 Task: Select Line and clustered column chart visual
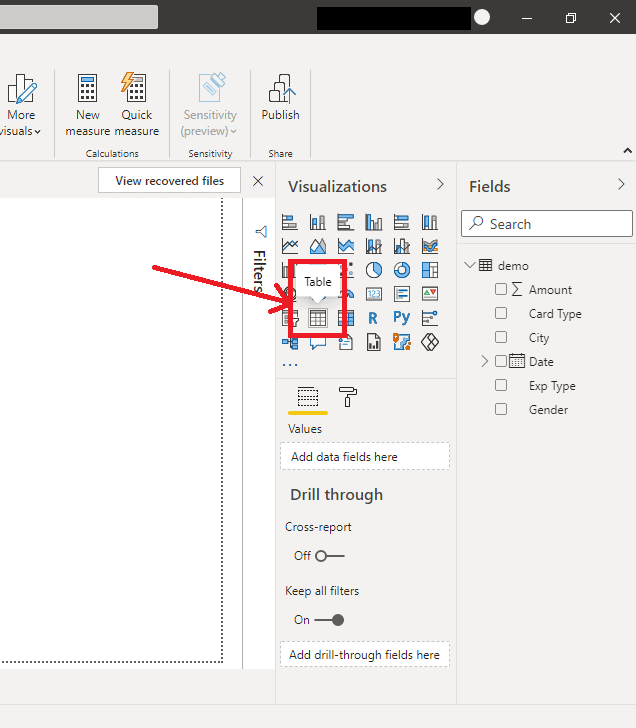click(x=402, y=246)
